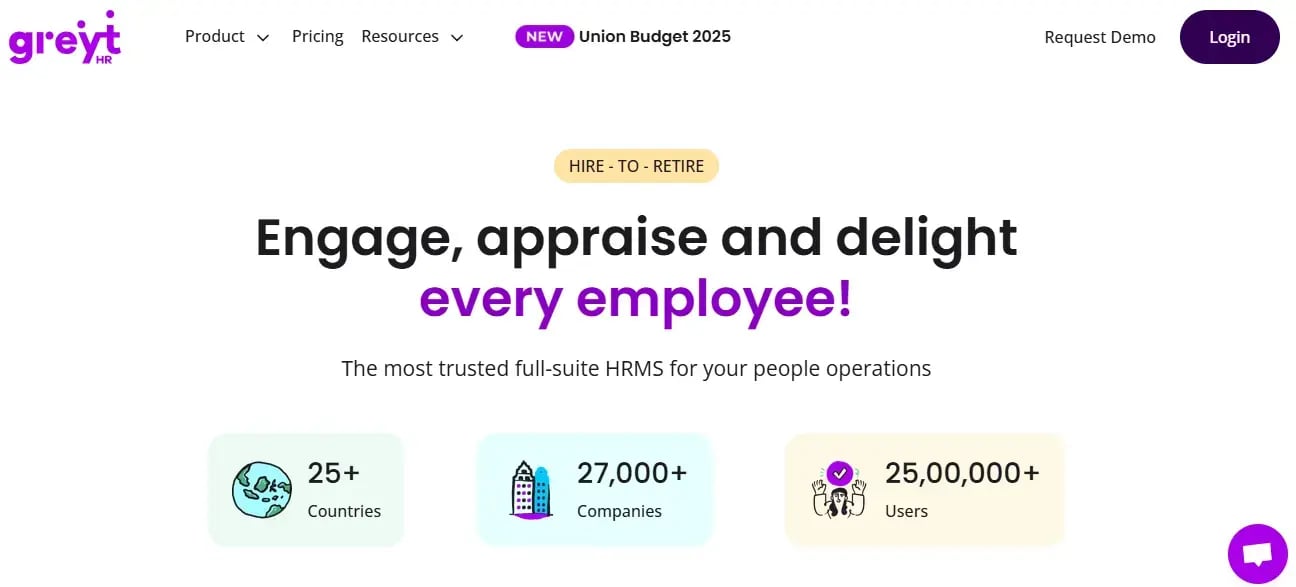Click the greytHR logo

tap(64, 38)
